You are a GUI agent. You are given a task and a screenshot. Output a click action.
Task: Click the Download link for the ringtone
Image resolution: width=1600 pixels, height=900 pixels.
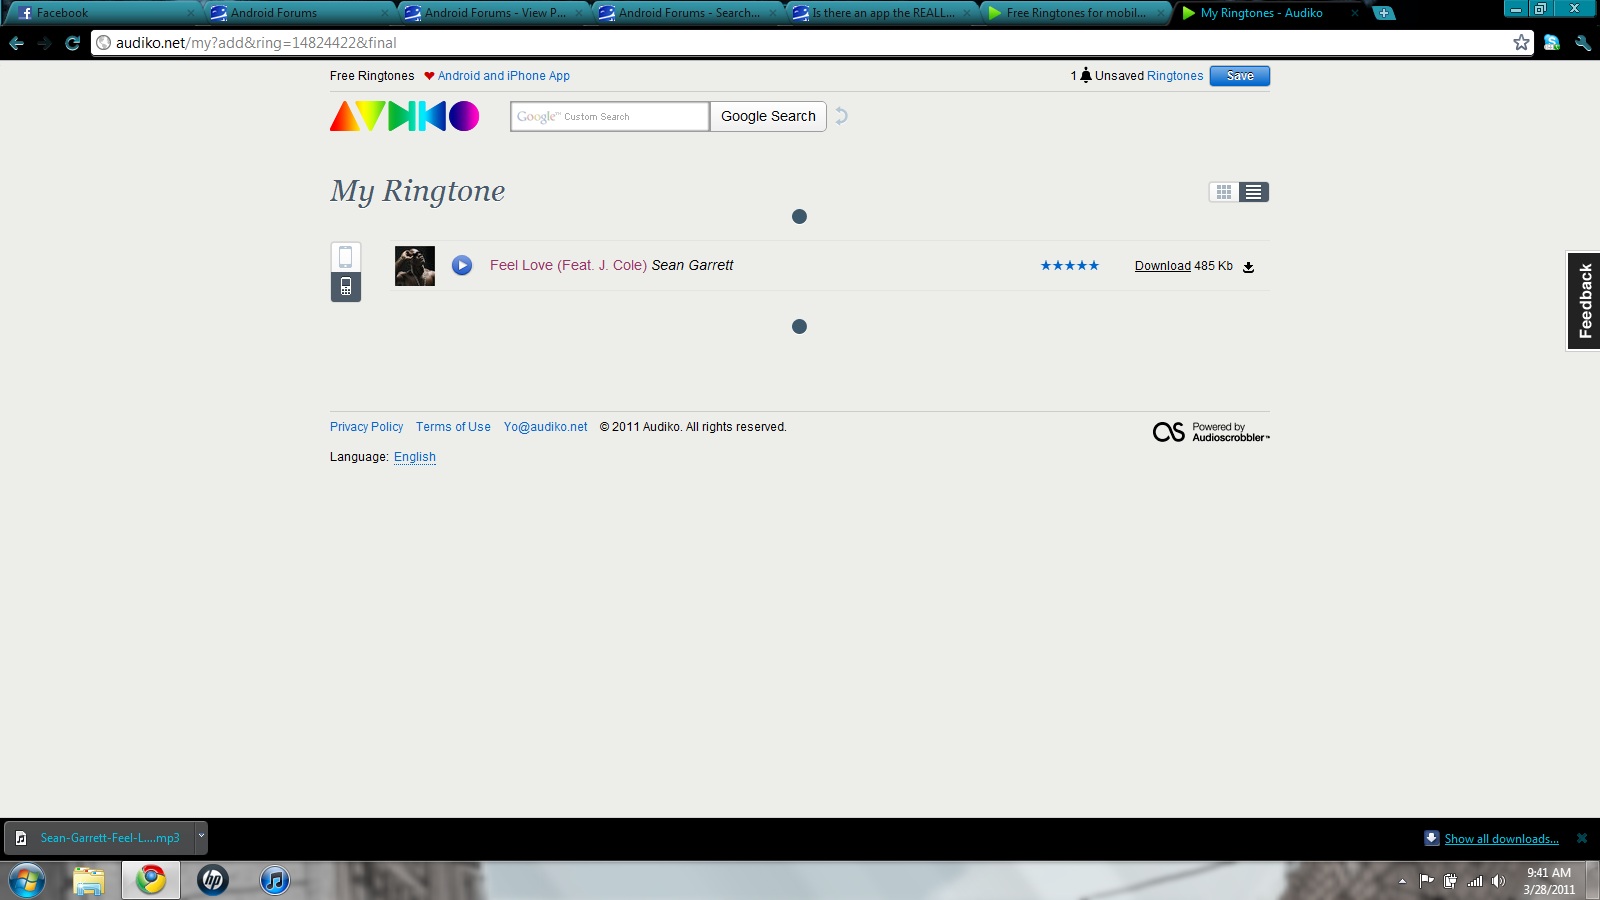(1162, 266)
